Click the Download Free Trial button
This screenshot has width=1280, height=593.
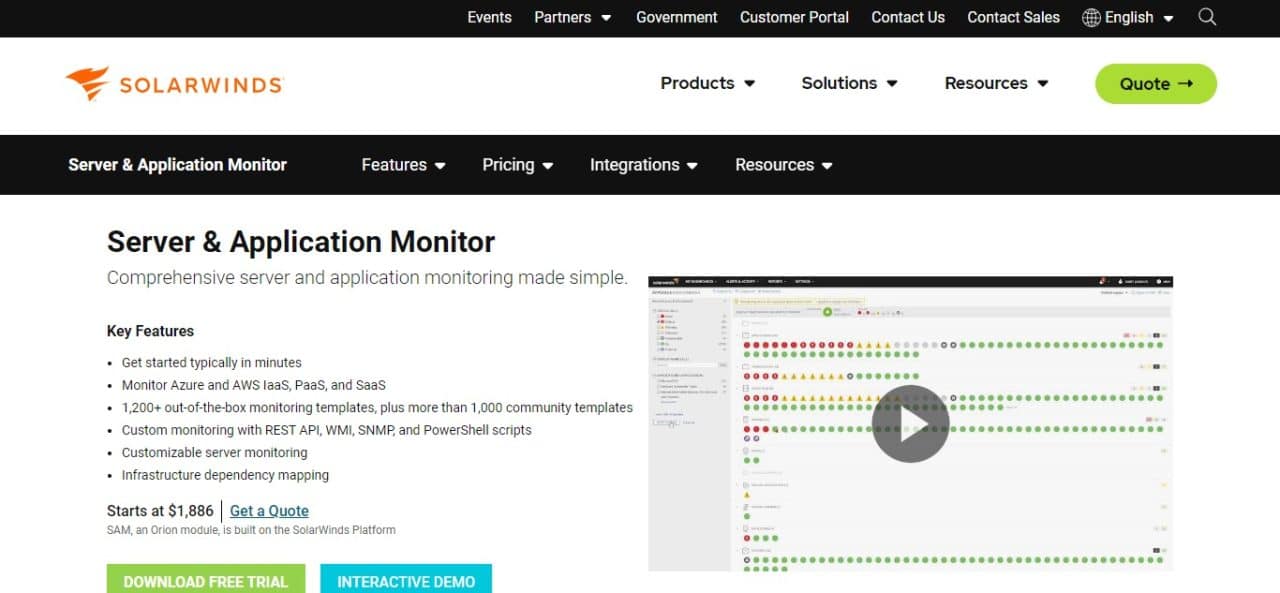[206, 579]
